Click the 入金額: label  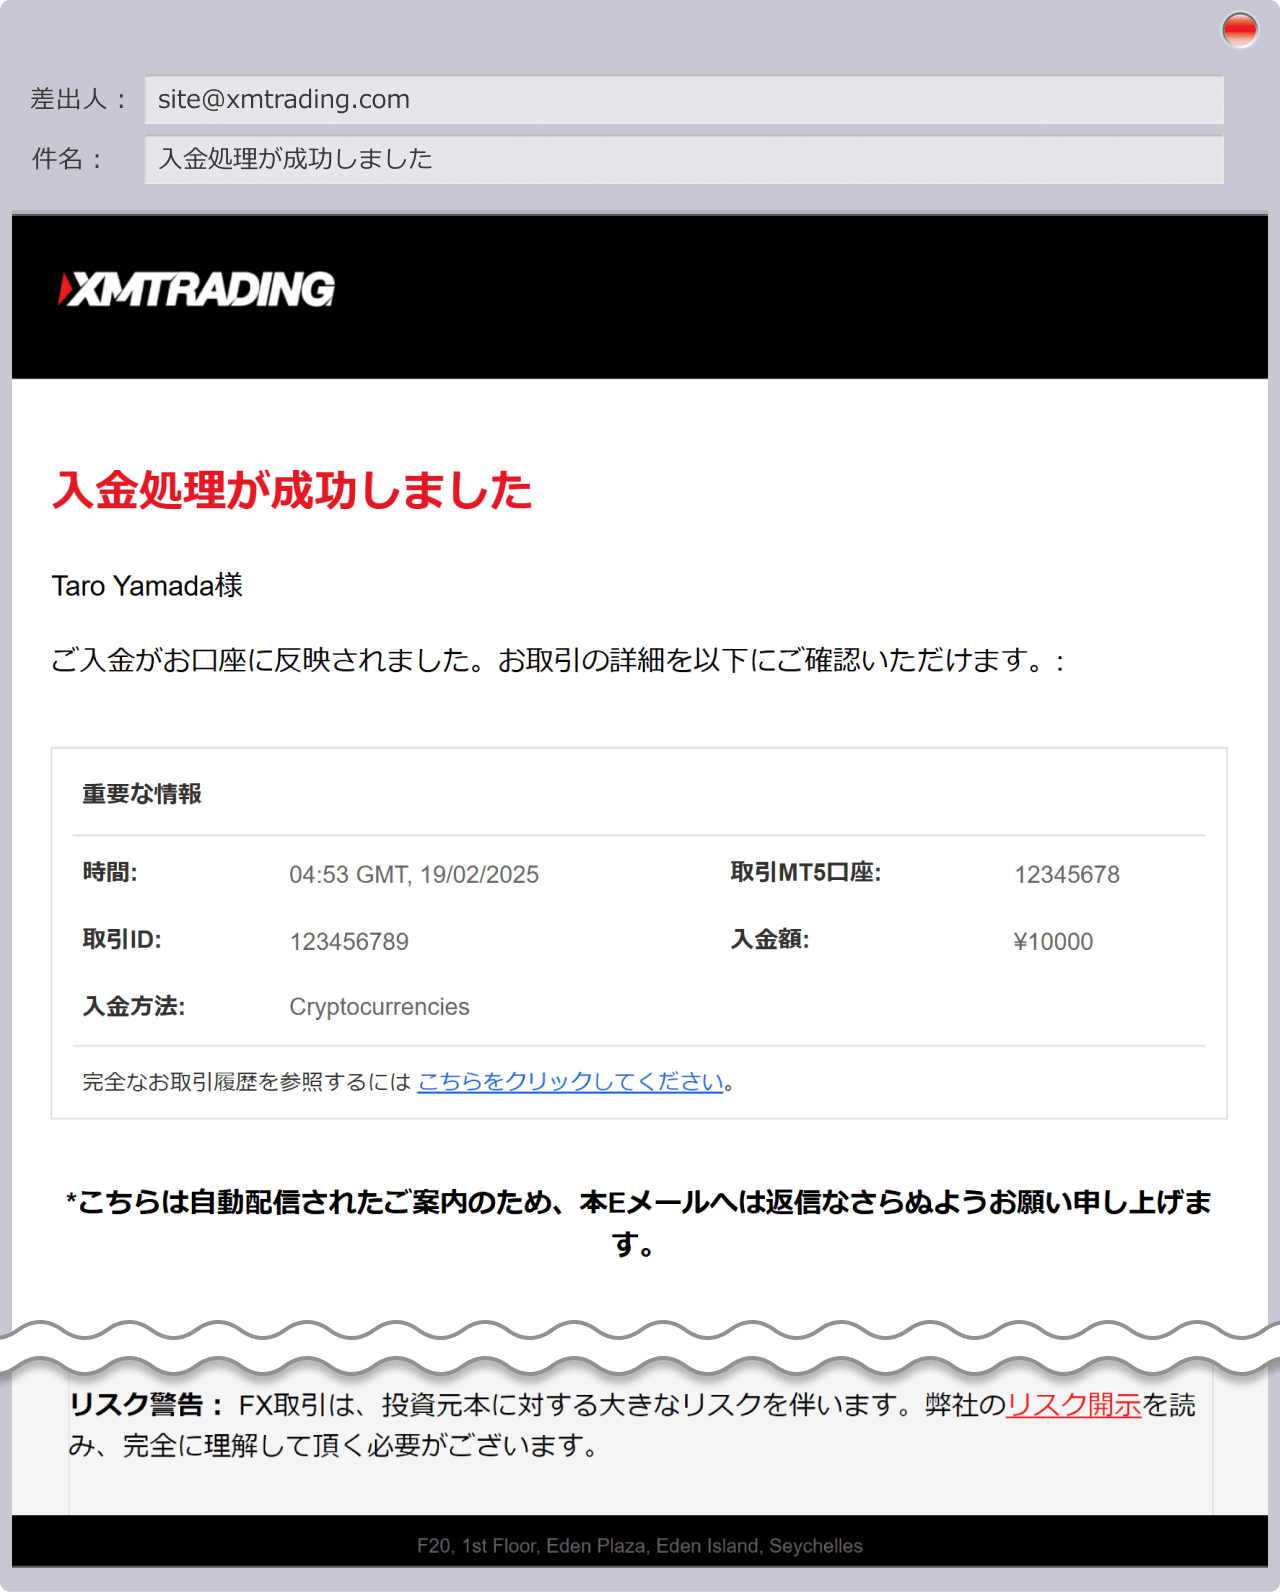point(770,939)
